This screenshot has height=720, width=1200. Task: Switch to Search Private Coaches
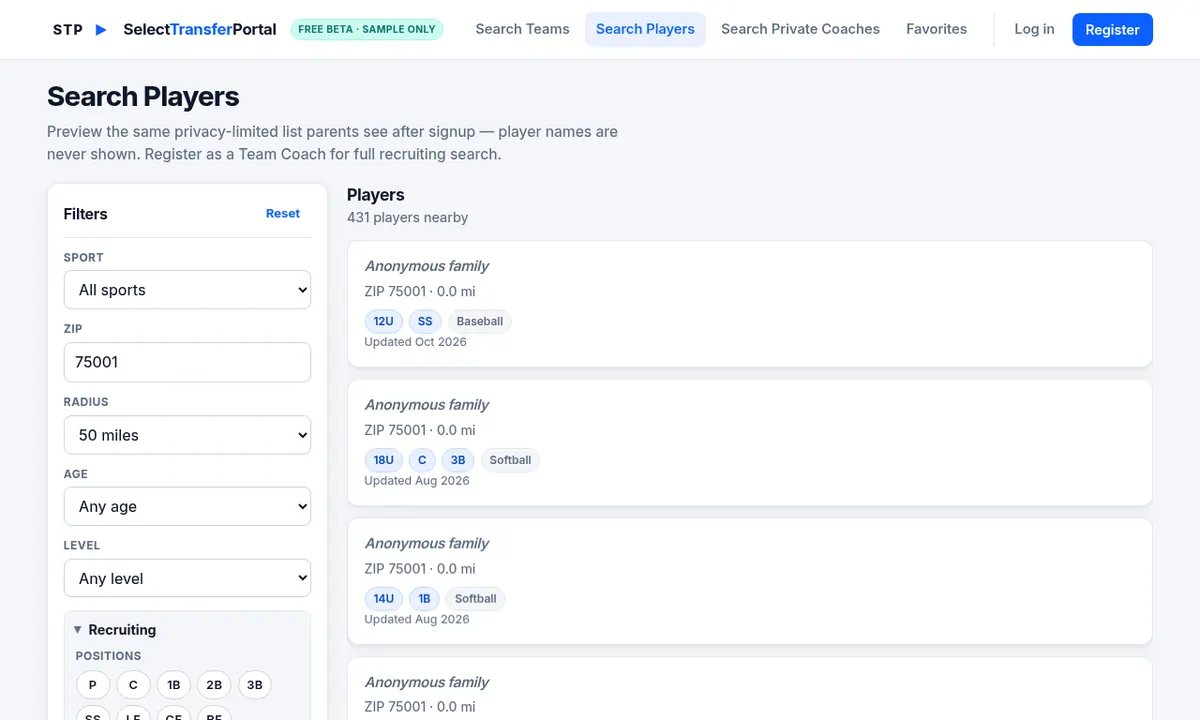(x=800, y=29)
